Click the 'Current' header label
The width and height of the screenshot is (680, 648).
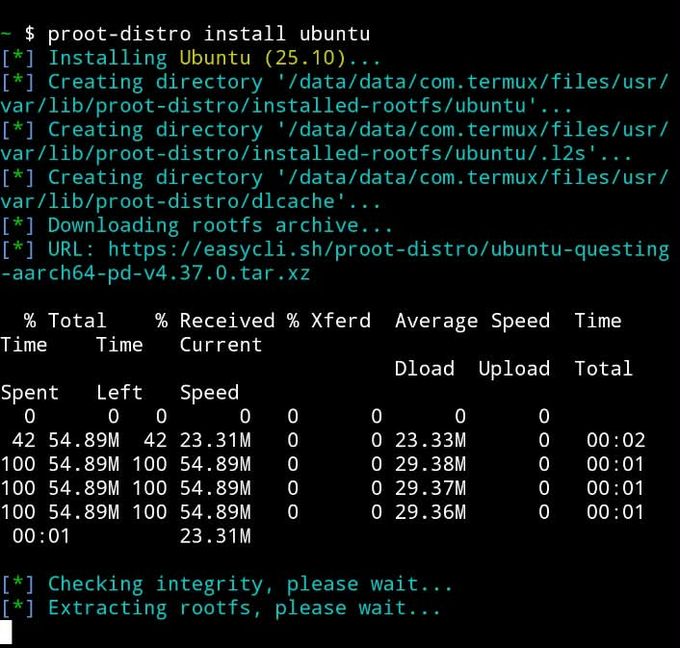point(221,345)
